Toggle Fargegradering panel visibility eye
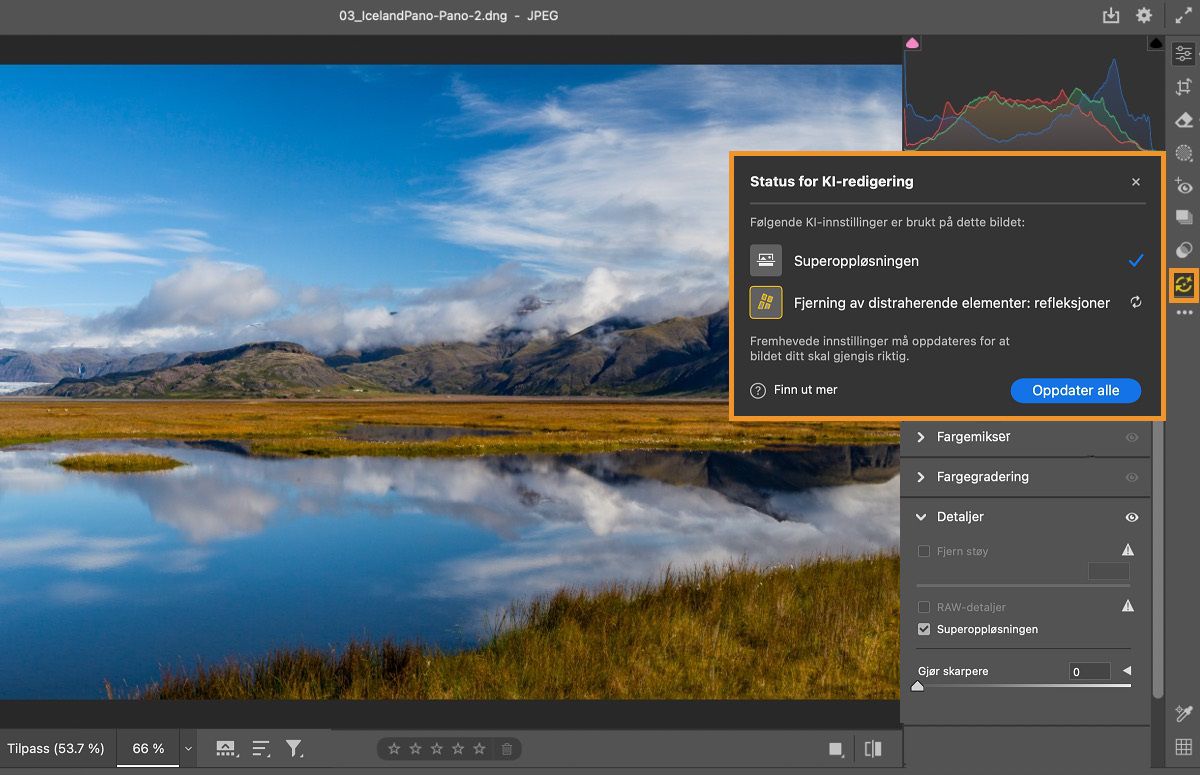The image size is (1200, 775). coord(1132,477)
